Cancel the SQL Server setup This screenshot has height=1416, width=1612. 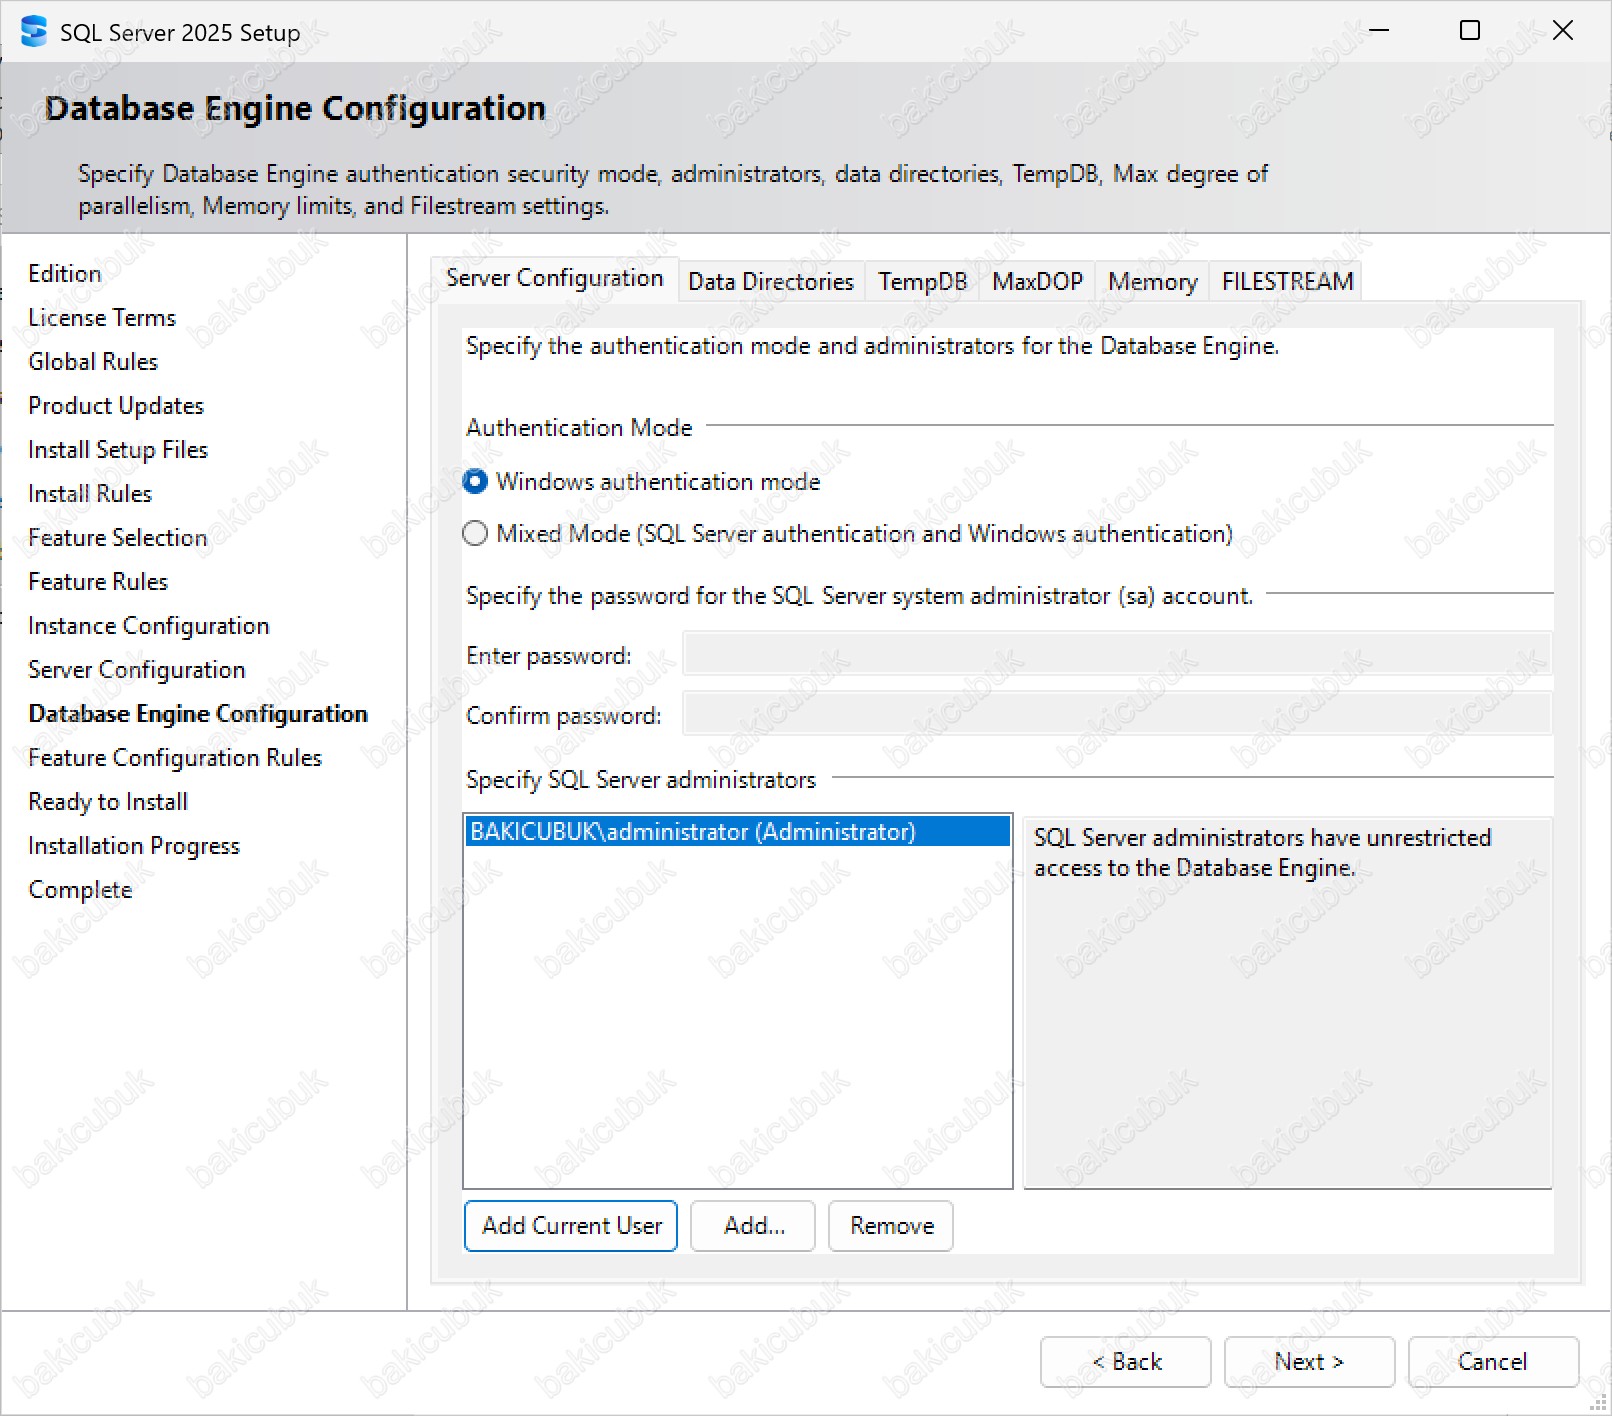coord(1492,1362)
